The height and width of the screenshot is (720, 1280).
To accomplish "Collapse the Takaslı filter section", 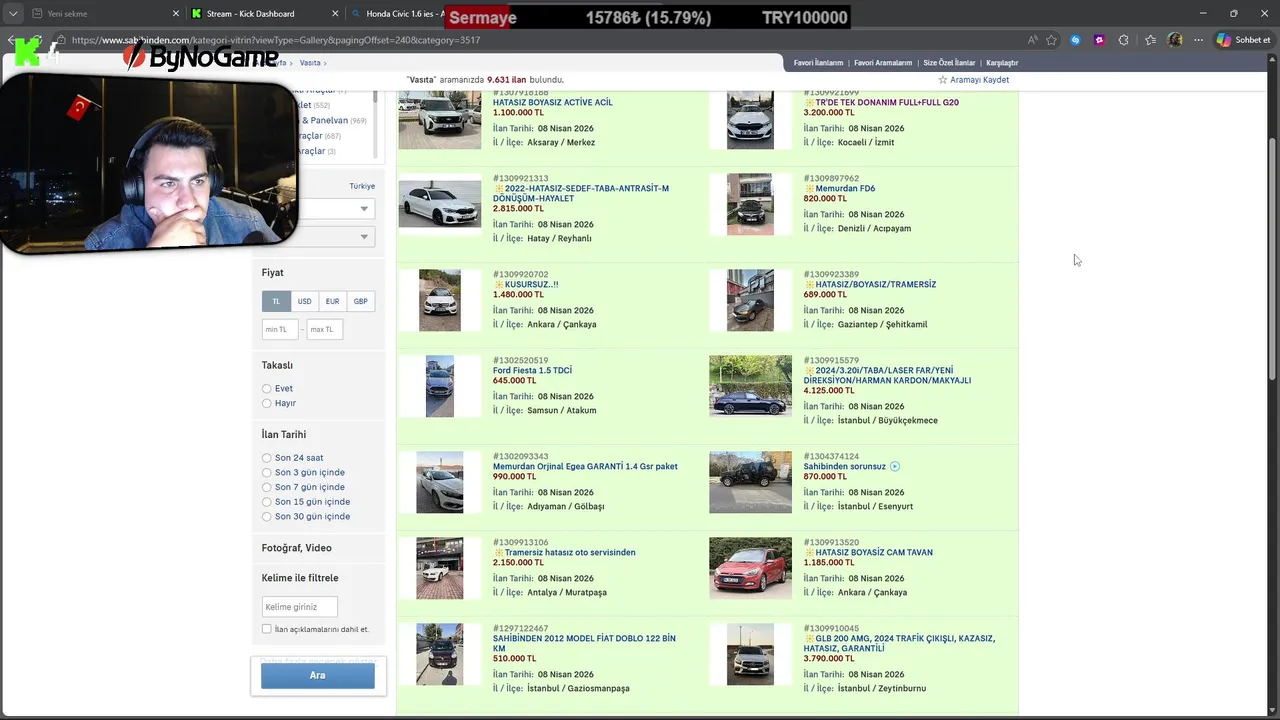I will (x=277, y=366).
